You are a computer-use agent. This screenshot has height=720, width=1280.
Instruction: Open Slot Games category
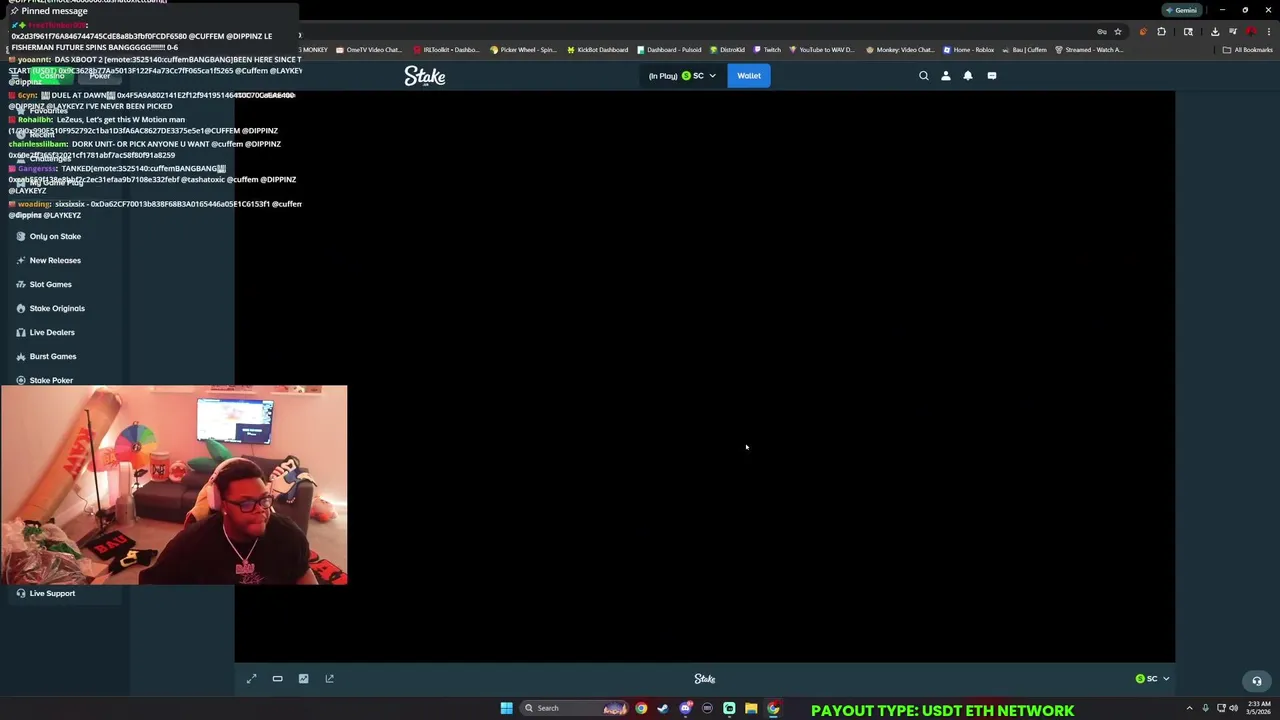pos(50,285)
